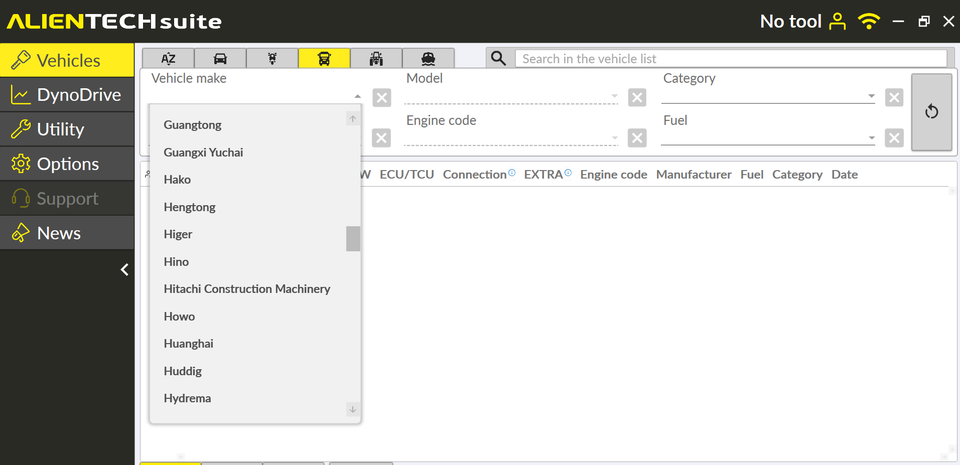Viewport: 960px width, 465px height.
Task: Clear the Model filter
Action: pos(637,97)
